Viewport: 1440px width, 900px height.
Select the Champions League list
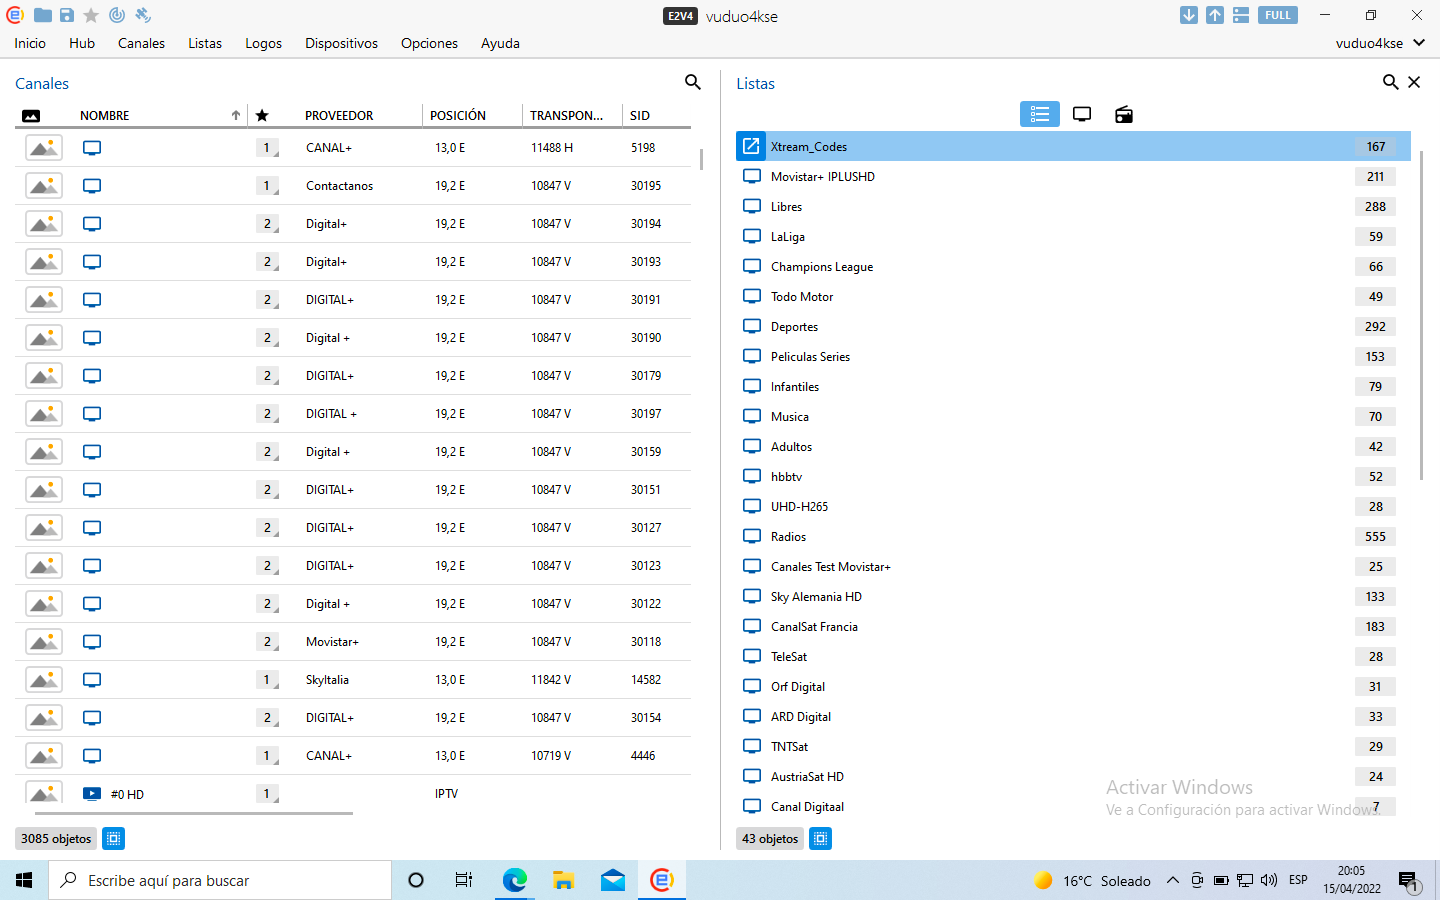tap(822, 267)
